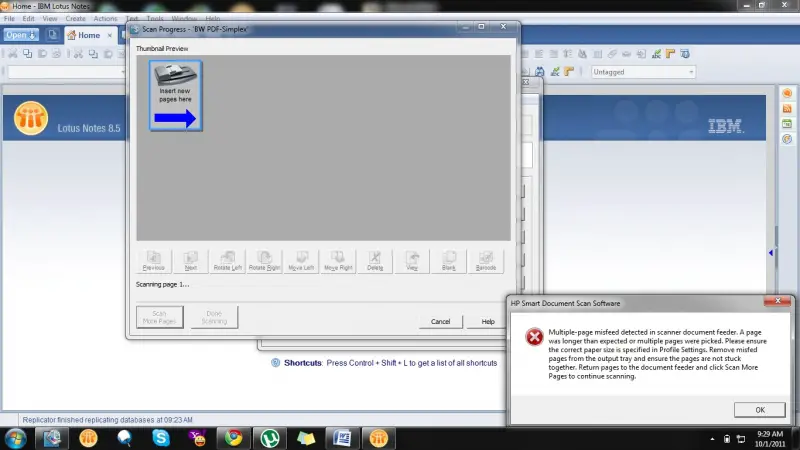Click the View page icon

pos(412,261)
